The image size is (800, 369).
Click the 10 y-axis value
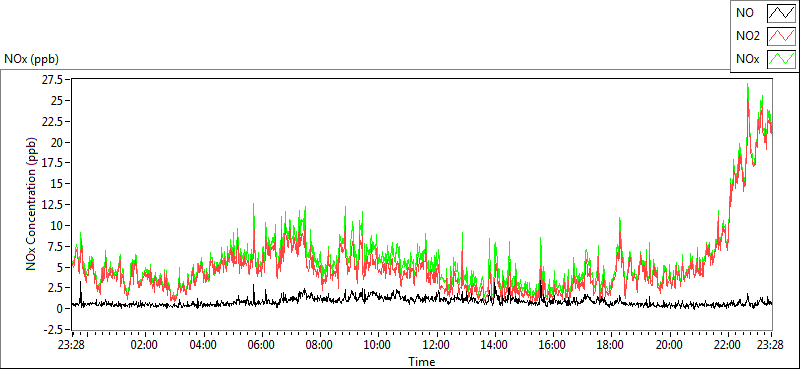pyautogui.click(x=56, y=226)
